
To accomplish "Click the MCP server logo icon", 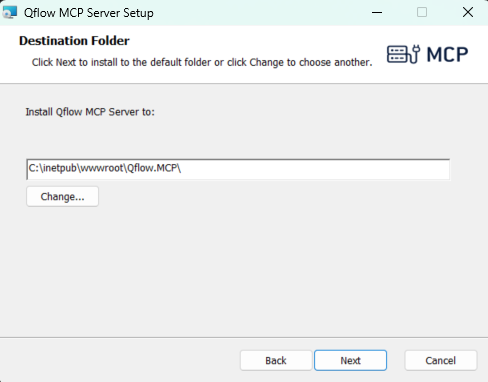I will [428, 54].
